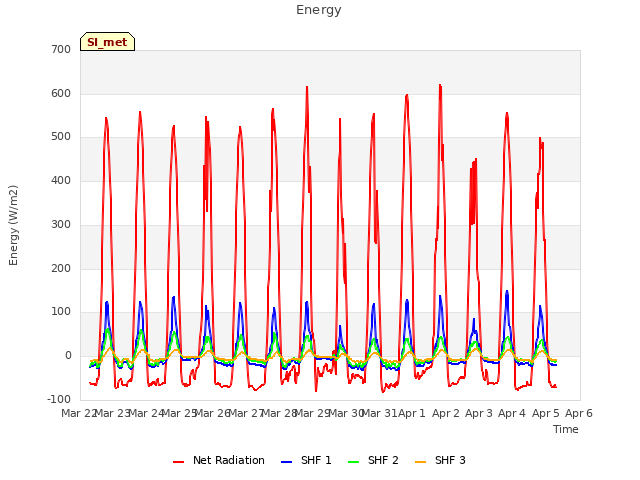Click the Apr 1 x-axis tick label

pyautogui.click(x=412, y=413)
